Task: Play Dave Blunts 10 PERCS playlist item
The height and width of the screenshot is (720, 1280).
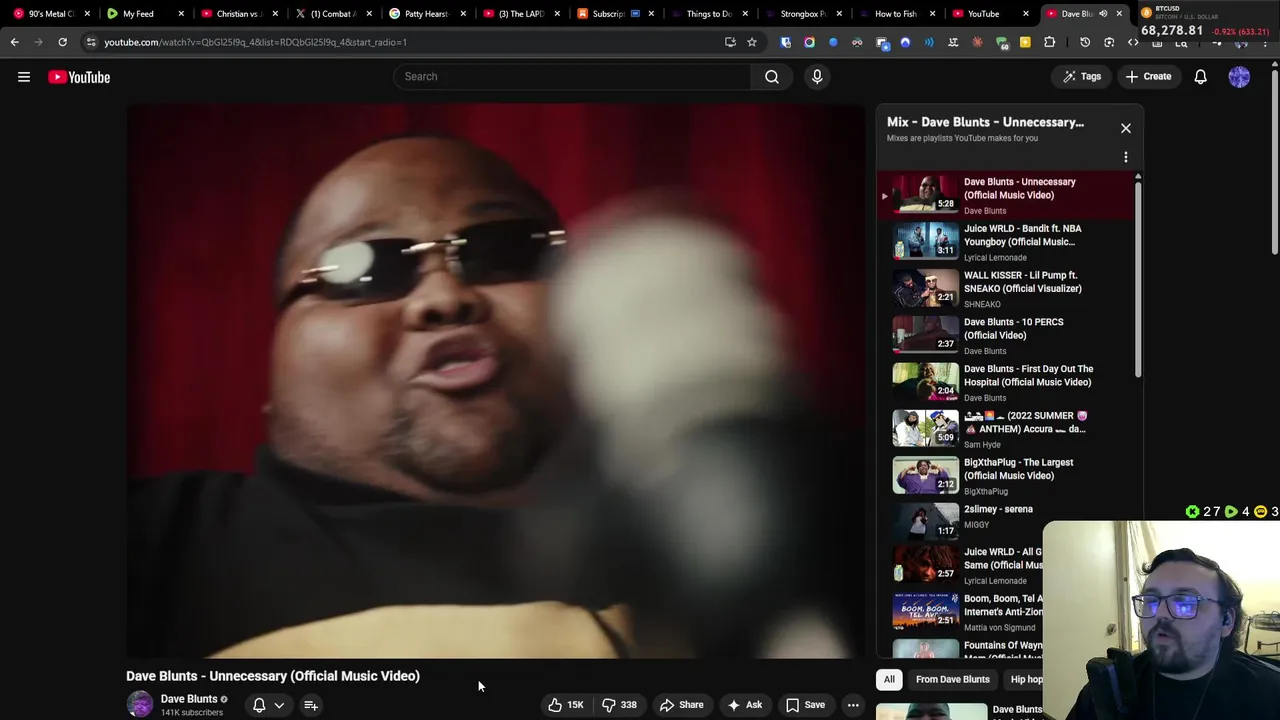Action: [x=1007, y=336]
